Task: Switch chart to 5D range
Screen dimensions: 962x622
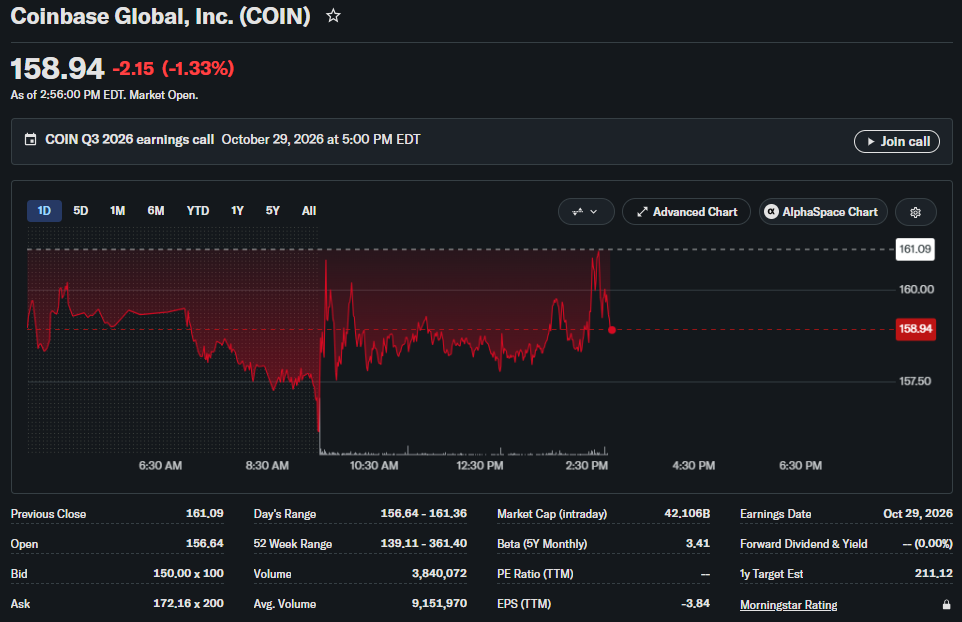Action: coord(80,211)
